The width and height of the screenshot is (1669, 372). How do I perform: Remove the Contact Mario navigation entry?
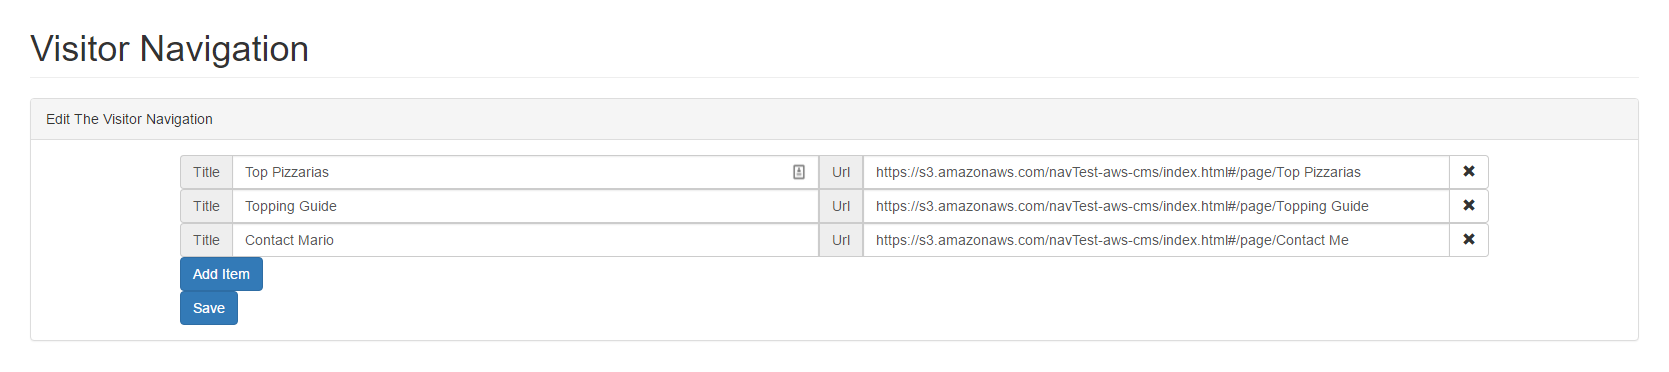point(1468,240)
